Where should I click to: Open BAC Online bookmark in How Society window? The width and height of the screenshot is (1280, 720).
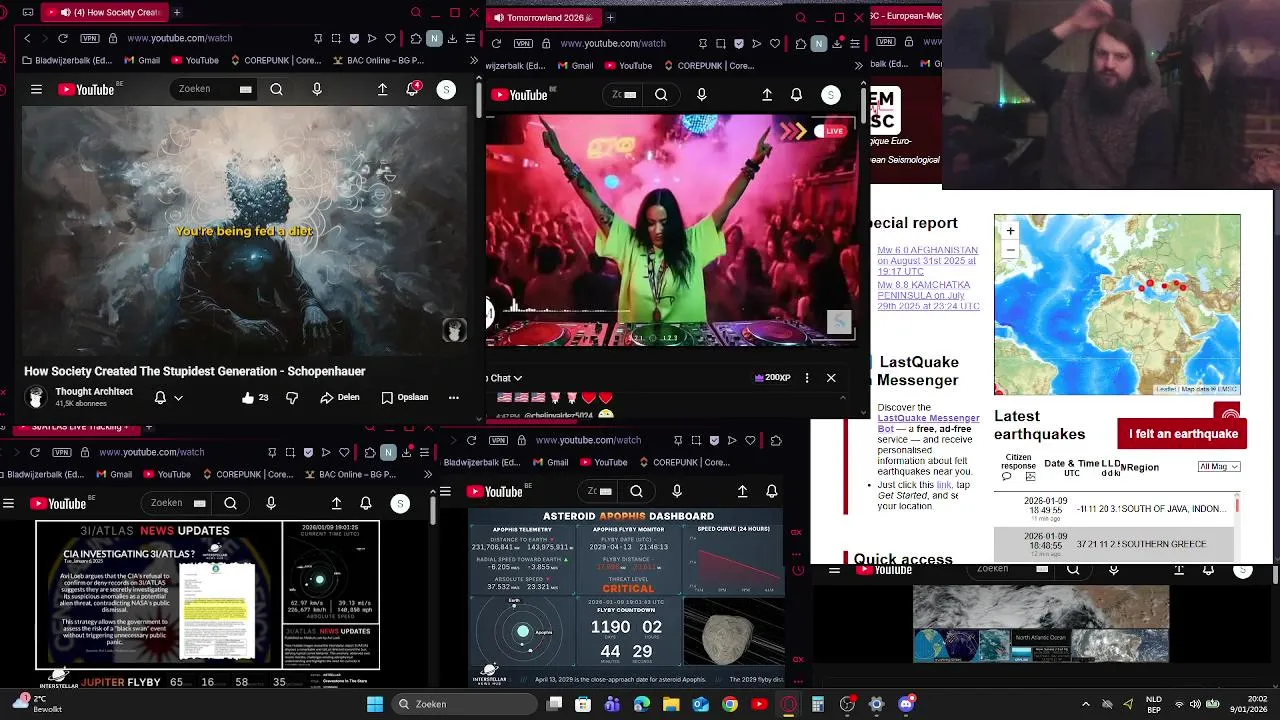pos(377,60)
